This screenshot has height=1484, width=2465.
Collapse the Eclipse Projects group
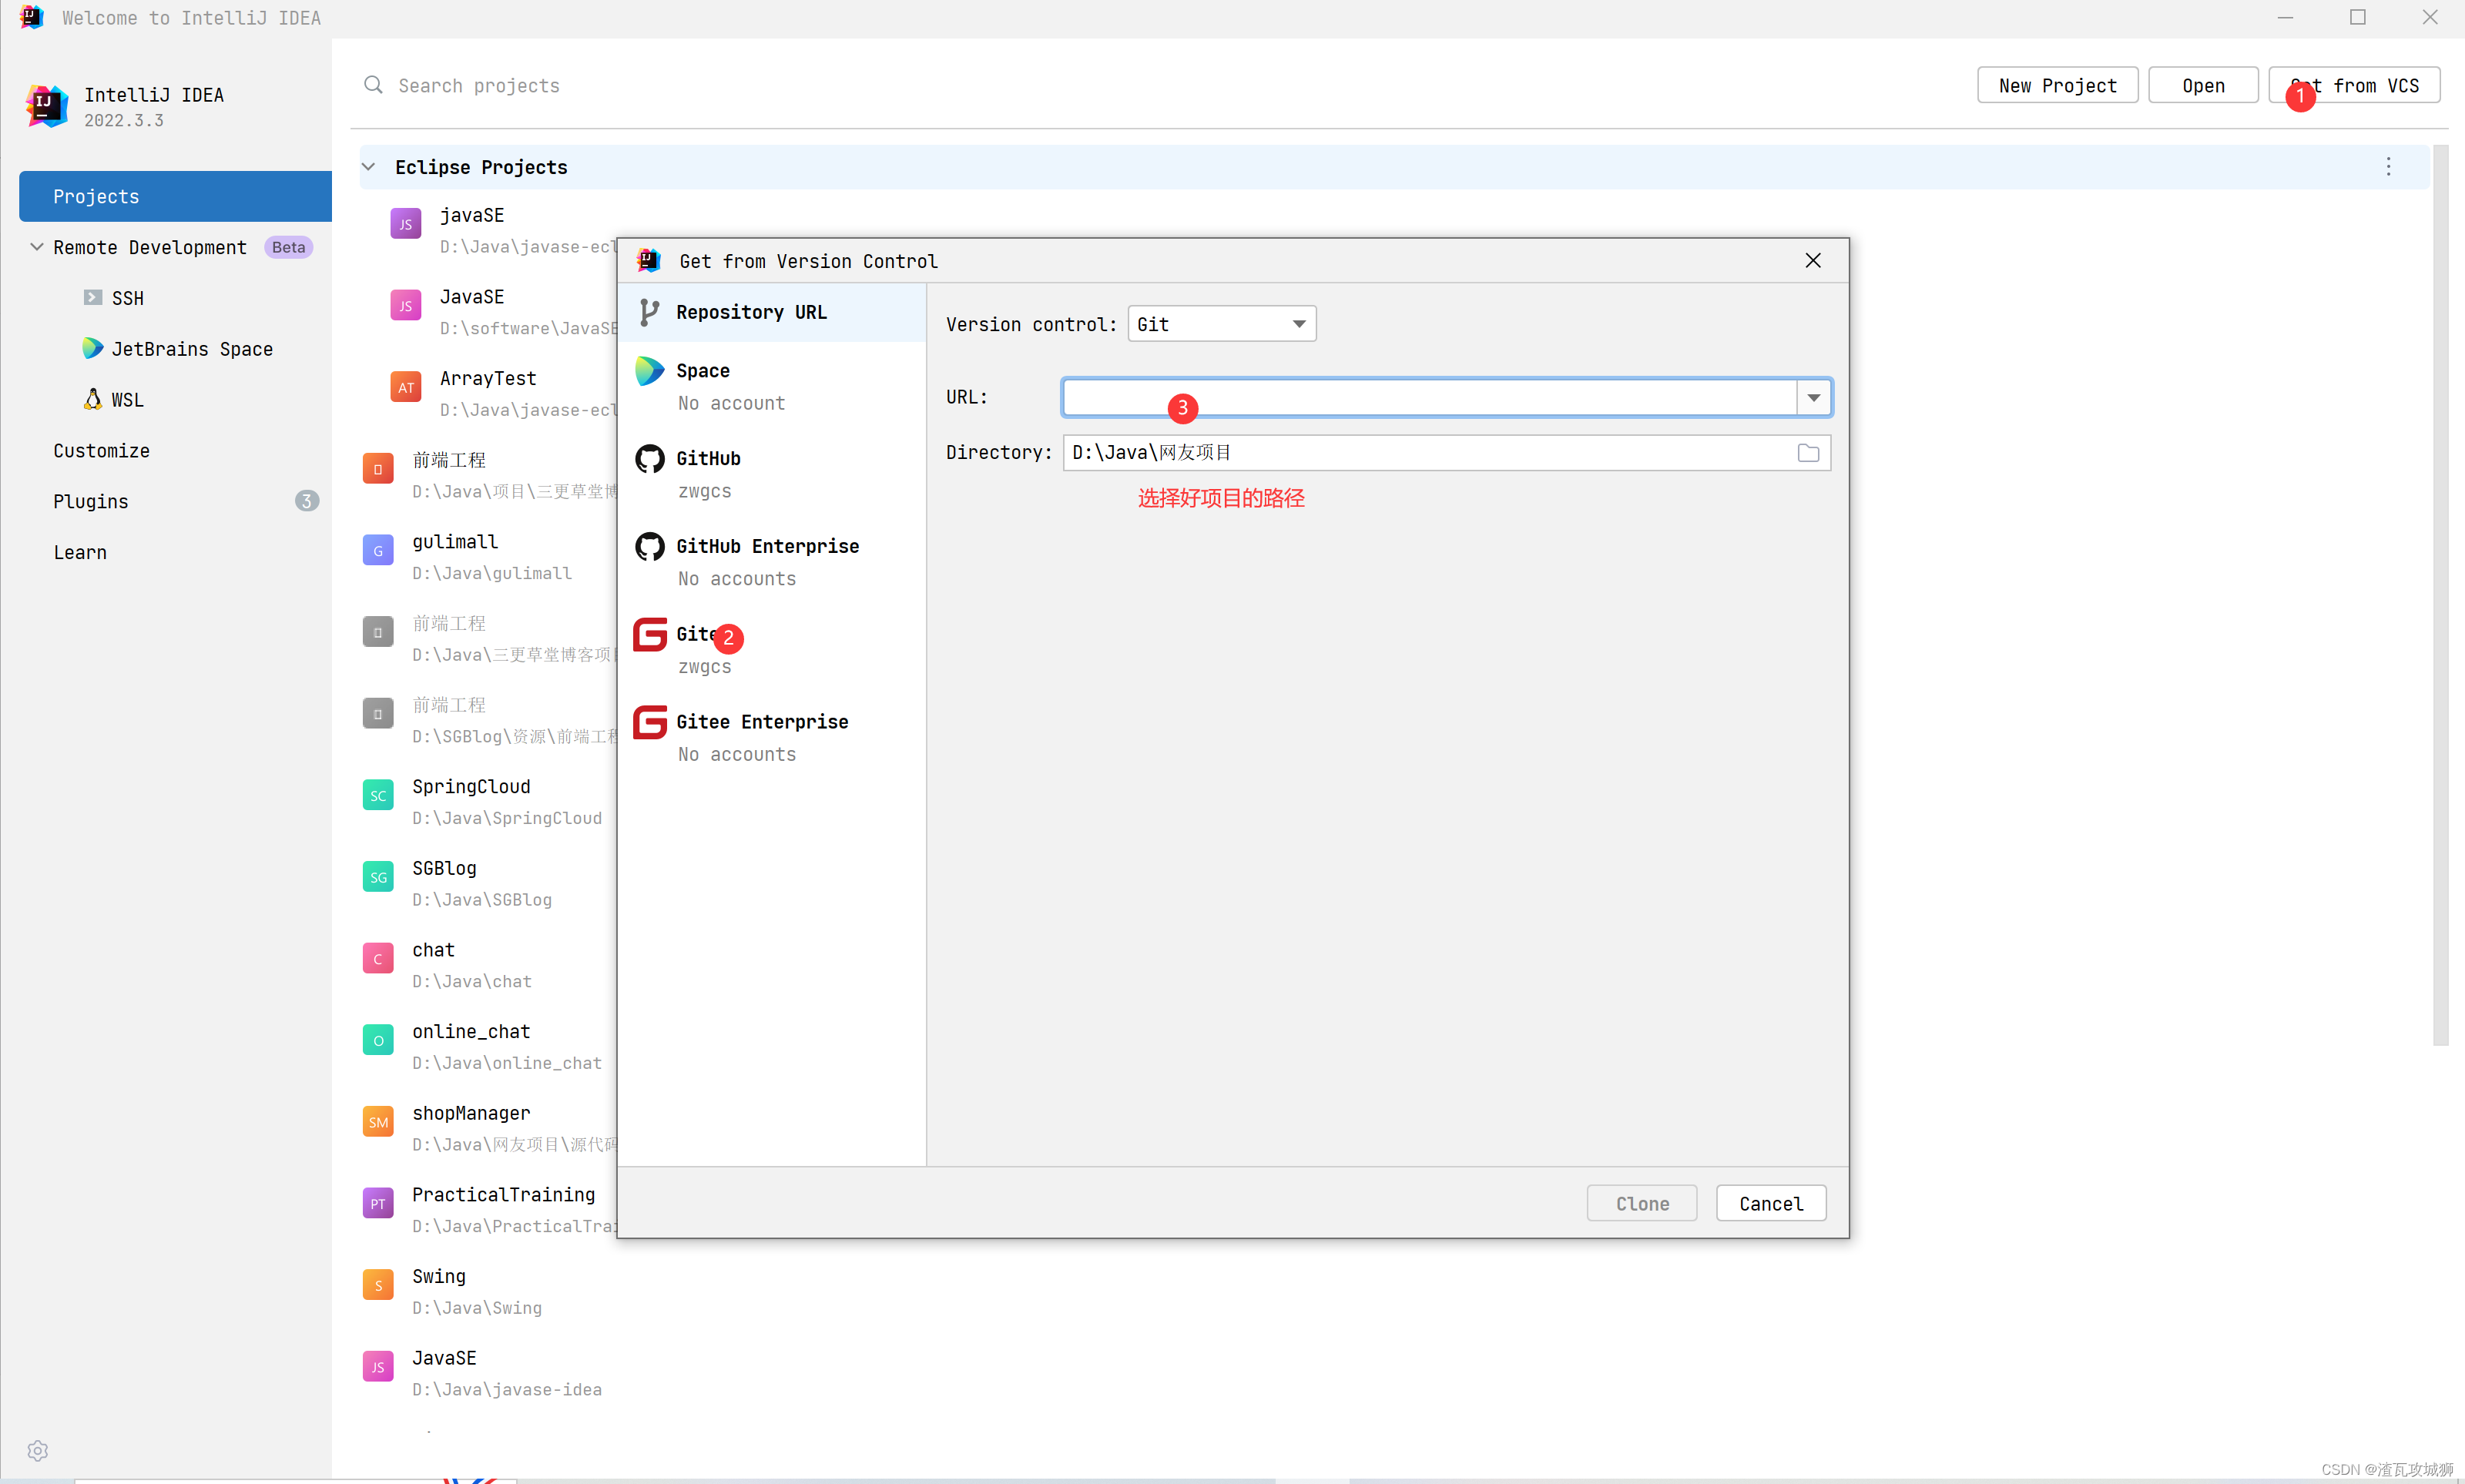tap(369, 167)
